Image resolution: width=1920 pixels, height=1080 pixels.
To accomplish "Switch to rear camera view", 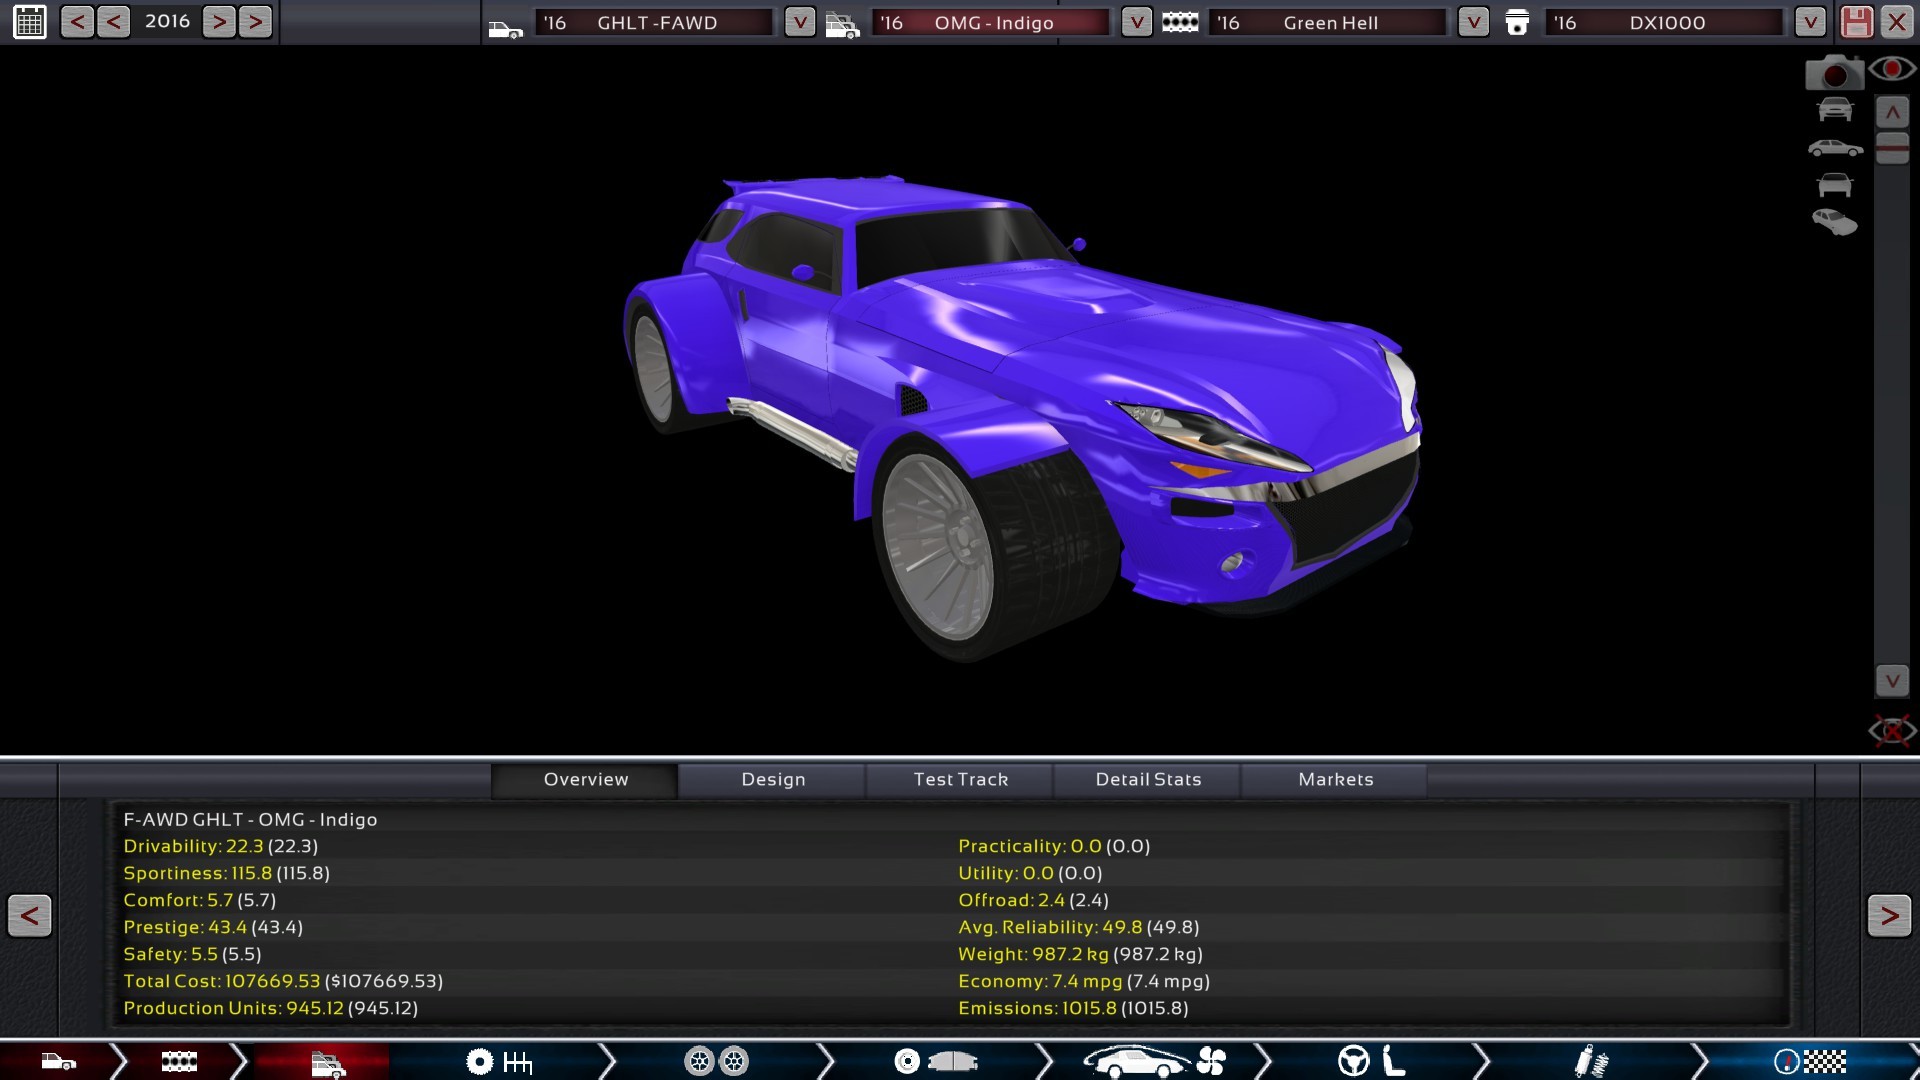I will click(1835, 185).
